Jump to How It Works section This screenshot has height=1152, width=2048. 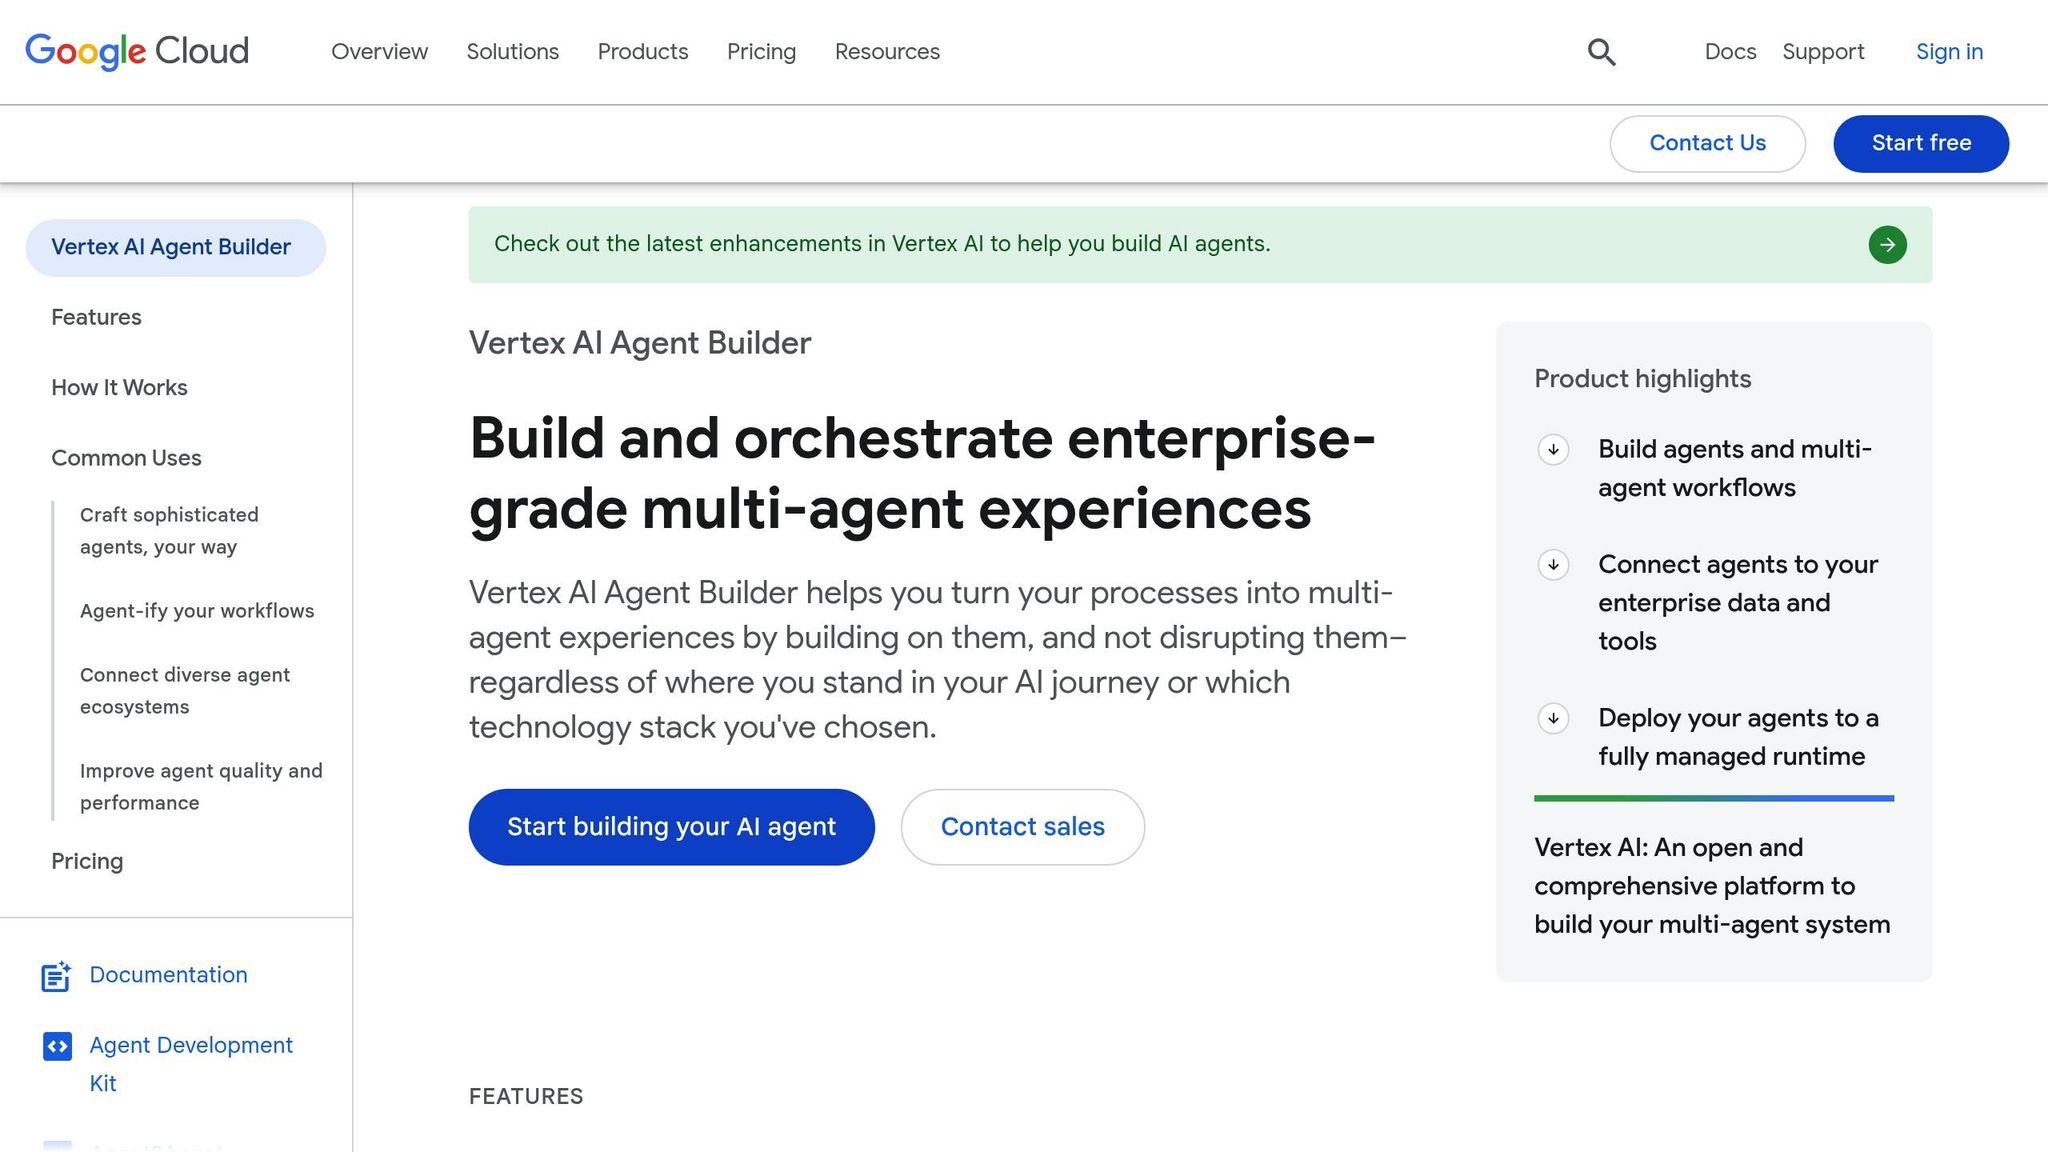119,388
